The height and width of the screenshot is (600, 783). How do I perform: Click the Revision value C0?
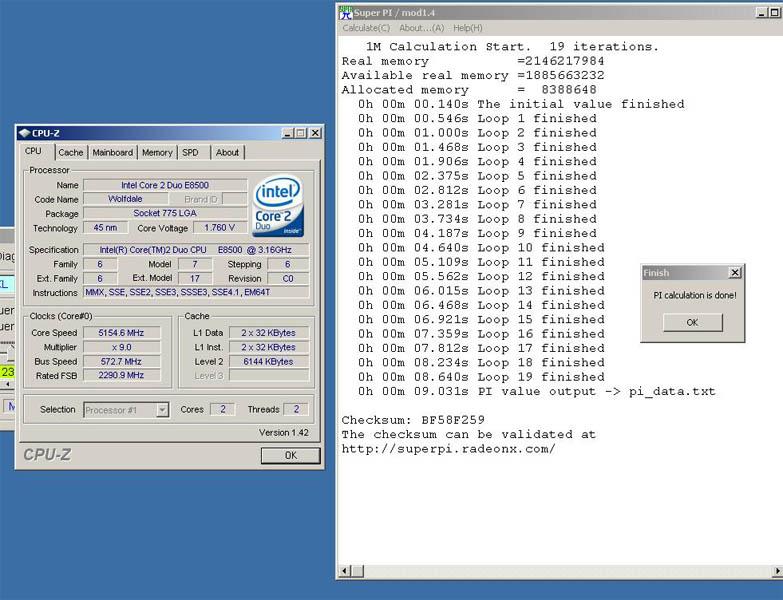(288, 279)
